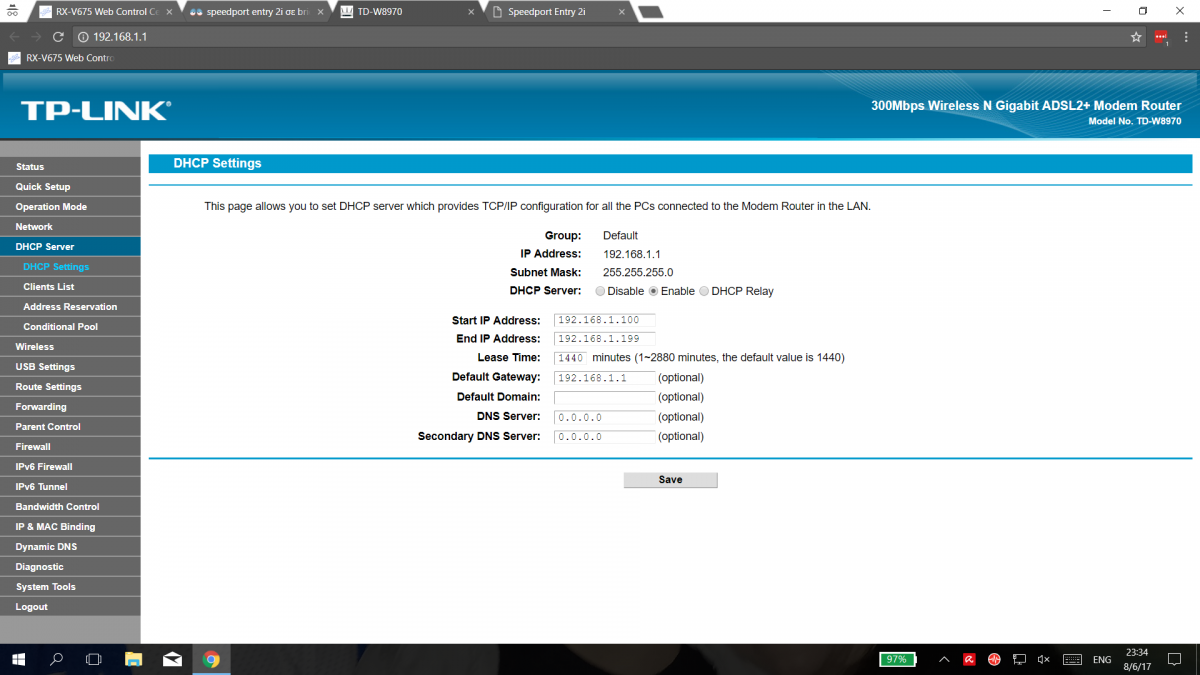Open Route Settings in sidebar

[70, 387]
